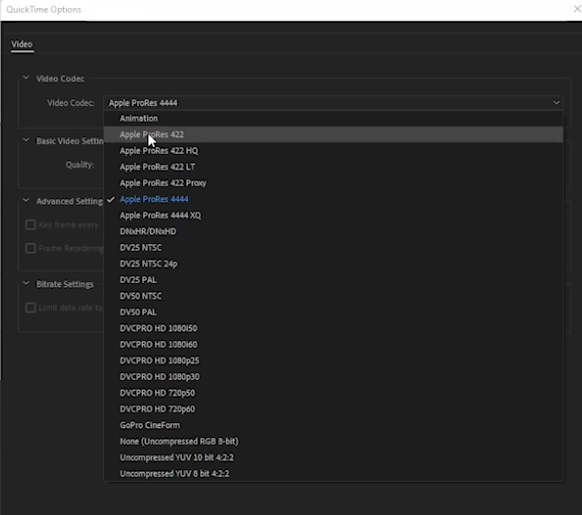Choose DVCPRO HD 720p50
582x515 pixels.
(333, 393)
